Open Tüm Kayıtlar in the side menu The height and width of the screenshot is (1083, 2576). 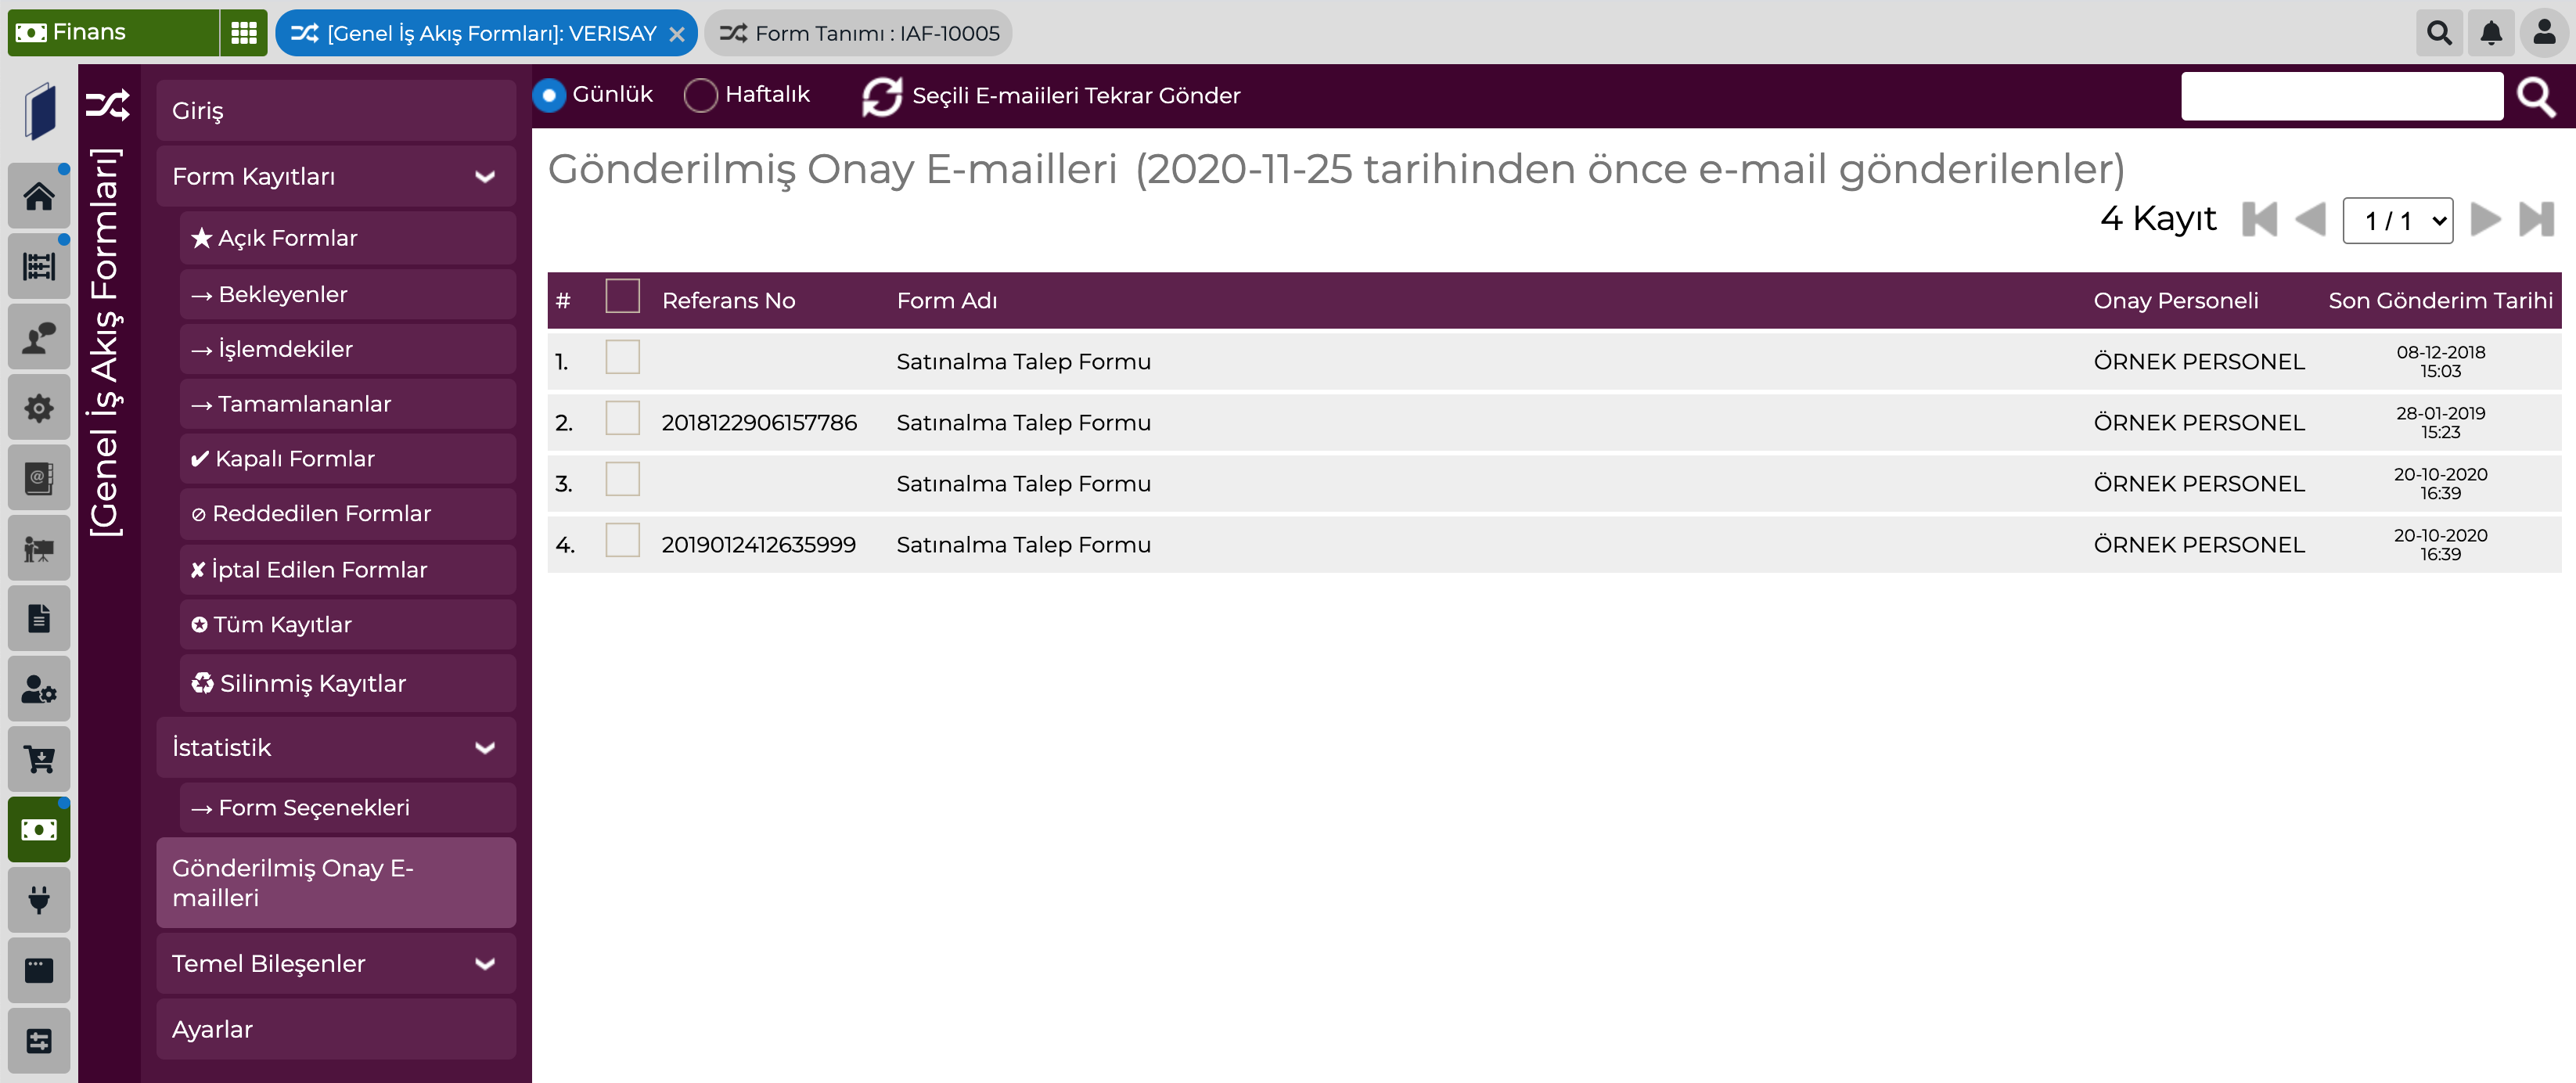tap(348, 624)
